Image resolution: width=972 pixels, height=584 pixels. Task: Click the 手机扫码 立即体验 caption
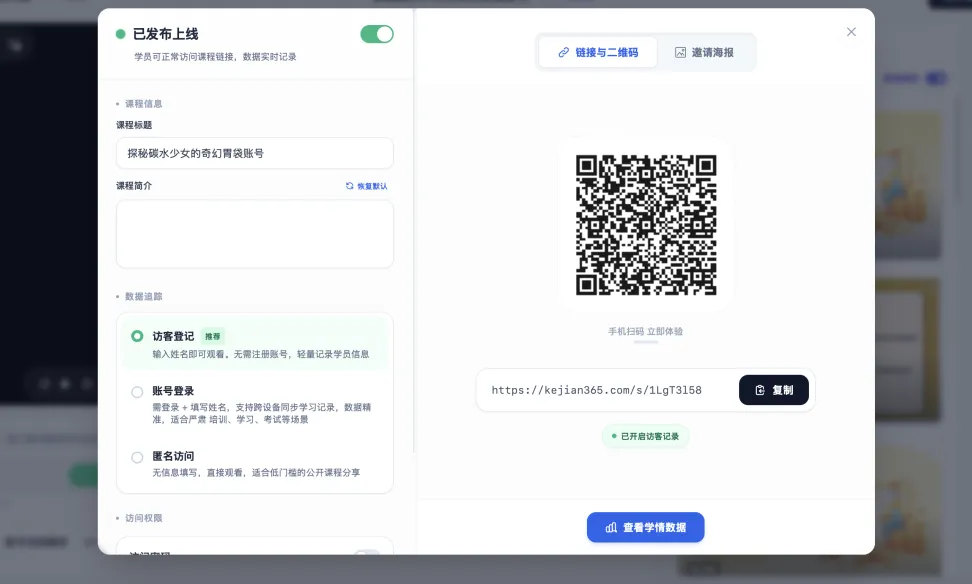pos(645,332)
